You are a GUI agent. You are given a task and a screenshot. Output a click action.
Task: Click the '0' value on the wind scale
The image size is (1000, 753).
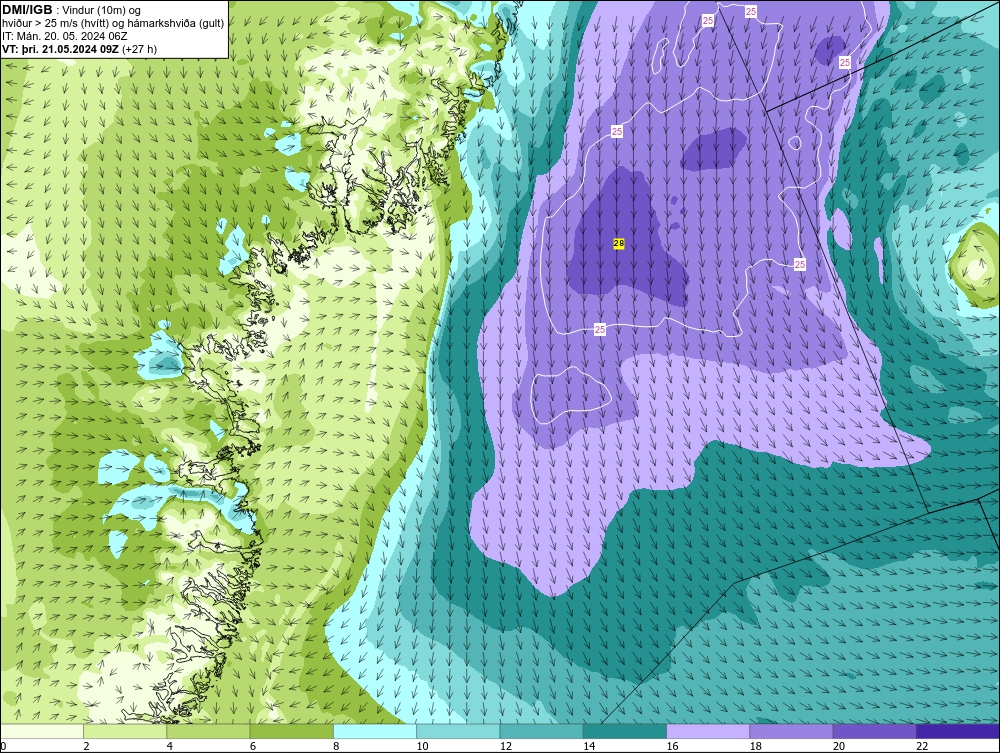(x=3, y=746)
